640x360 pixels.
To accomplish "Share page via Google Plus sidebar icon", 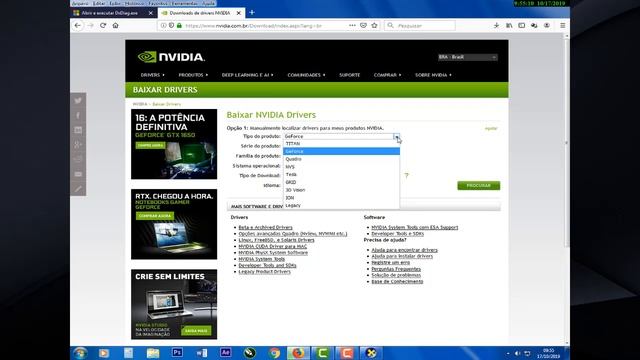I will coord(78,144).
